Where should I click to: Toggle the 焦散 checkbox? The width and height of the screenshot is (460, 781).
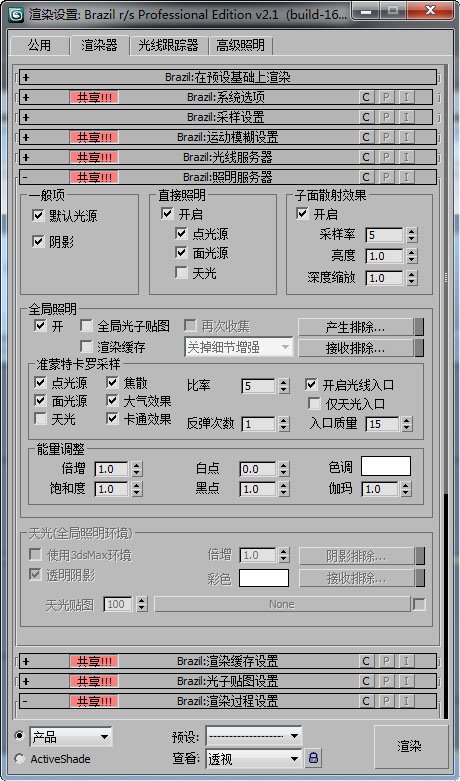[x=112, y=383]
